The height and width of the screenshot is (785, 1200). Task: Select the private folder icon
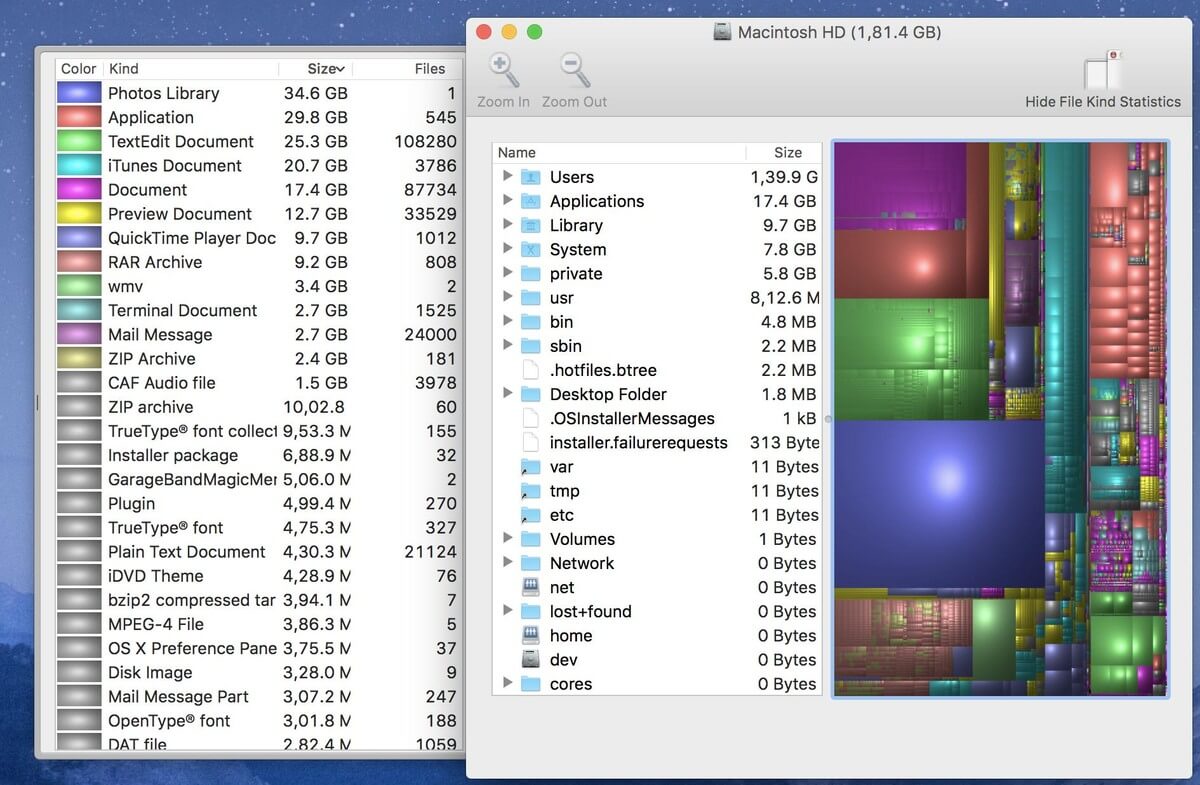point(531,273)
